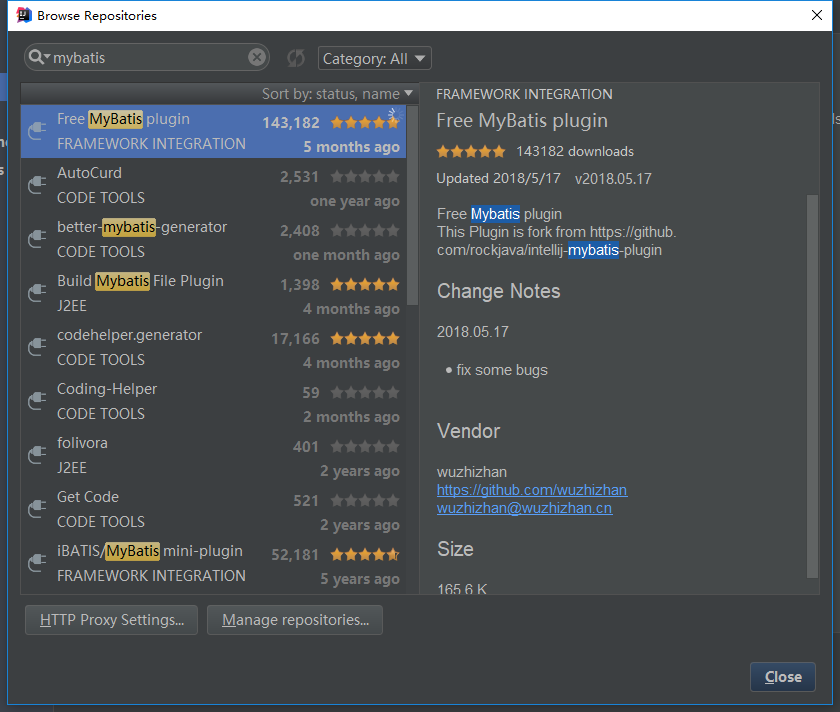Click the Size heading in details

(x=455, y=549)
